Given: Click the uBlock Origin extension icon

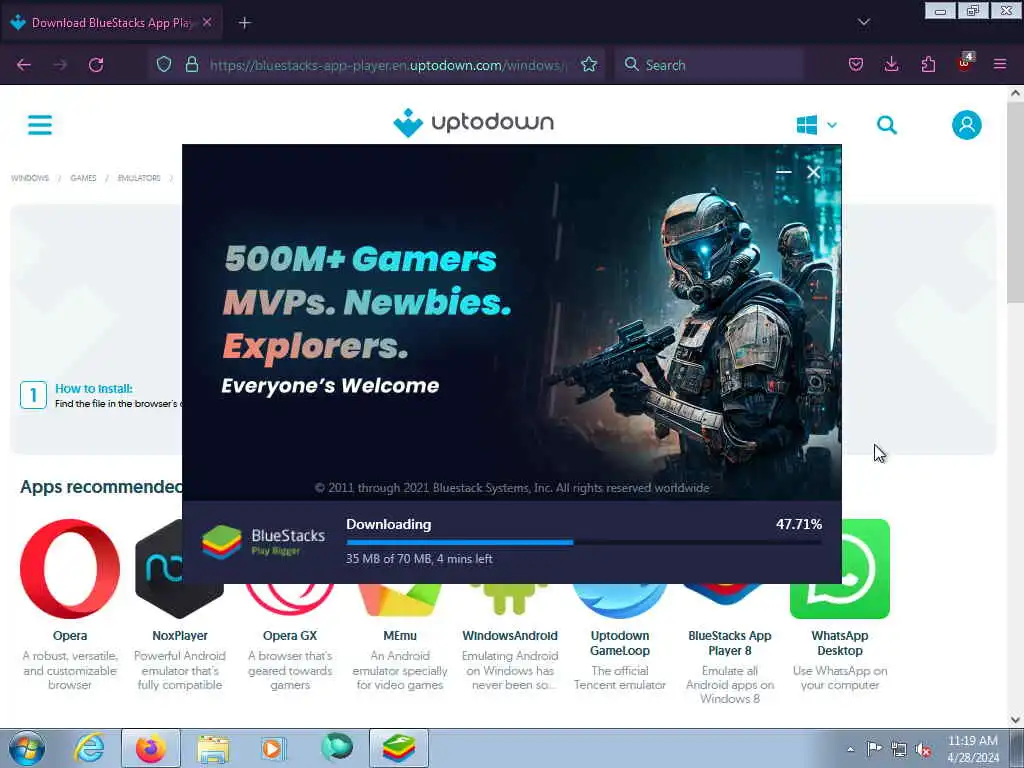Looking at the screenshot, I should point(965,63).
